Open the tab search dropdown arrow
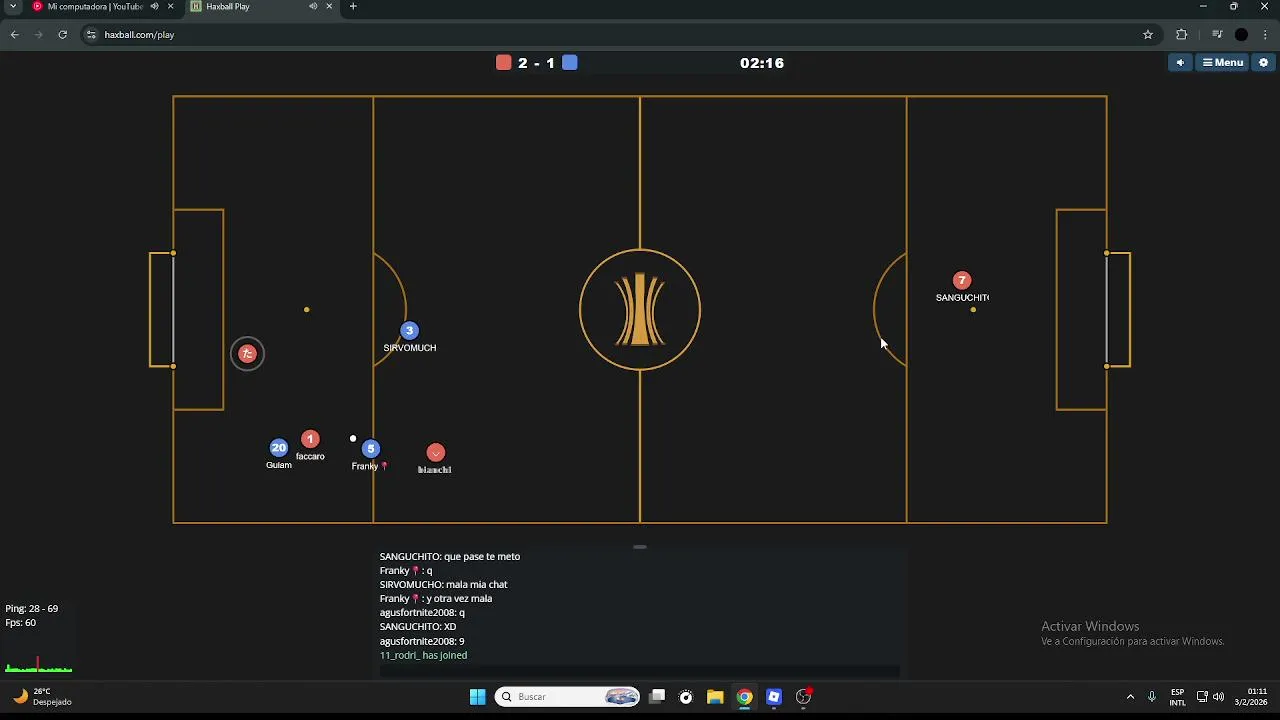The width and height of the screenshot is (1280, 720). [13, 6]
